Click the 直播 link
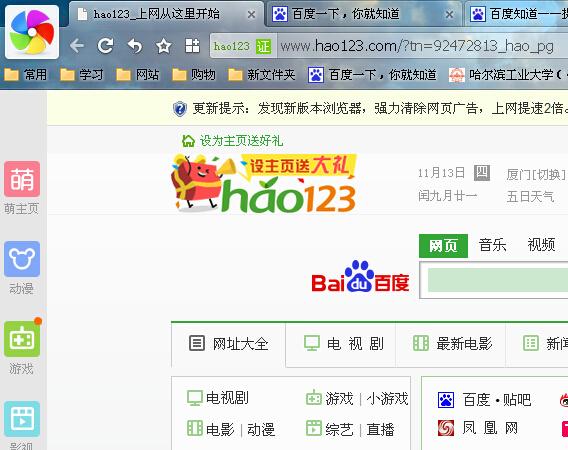 point(380,430)
